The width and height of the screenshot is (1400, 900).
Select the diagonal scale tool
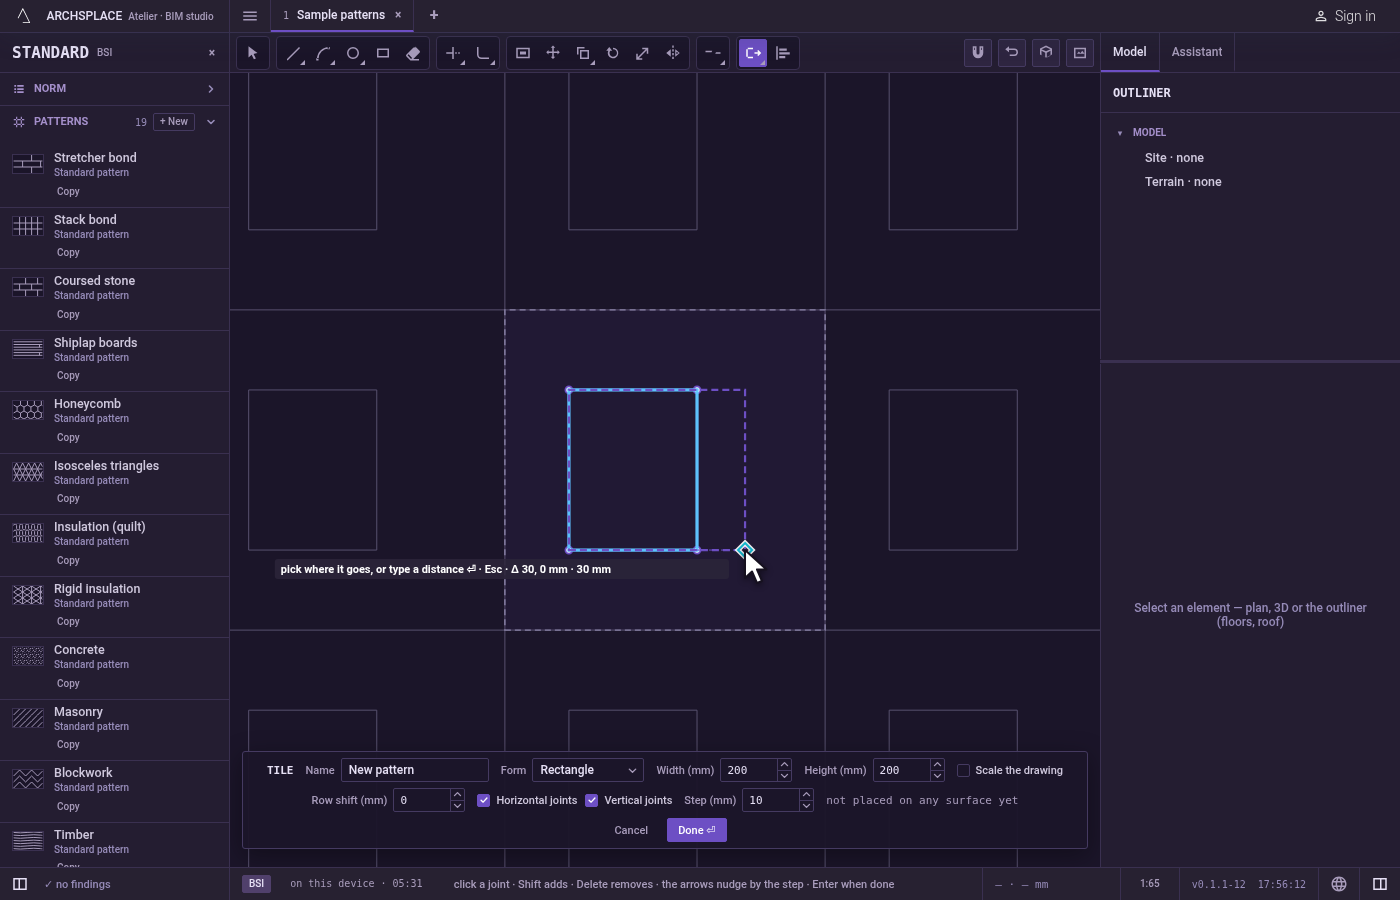click(643, 53)
